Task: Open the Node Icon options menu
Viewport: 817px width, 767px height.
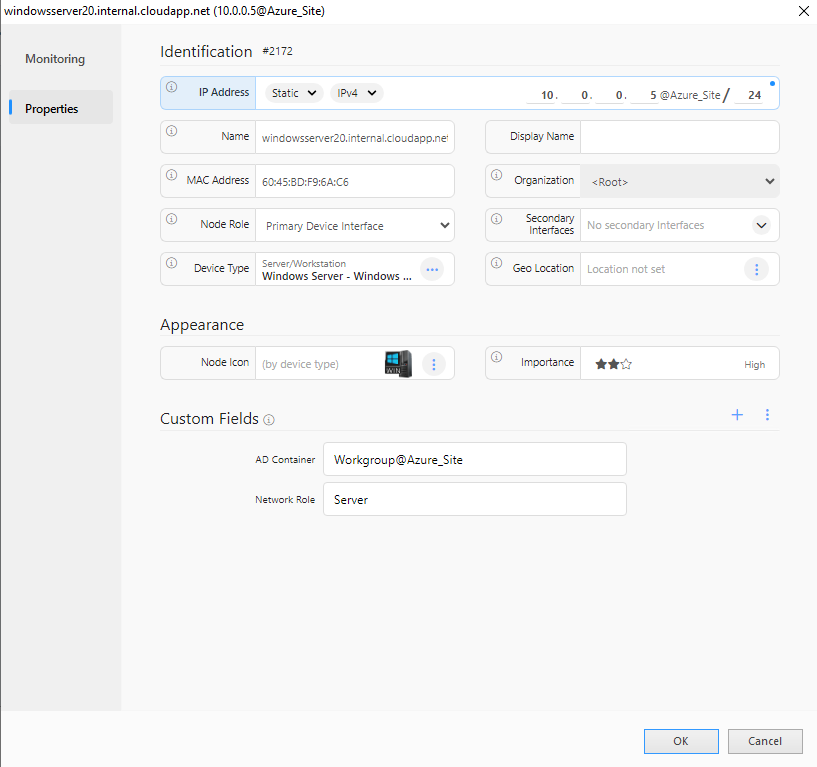Action: pos(434,364)
